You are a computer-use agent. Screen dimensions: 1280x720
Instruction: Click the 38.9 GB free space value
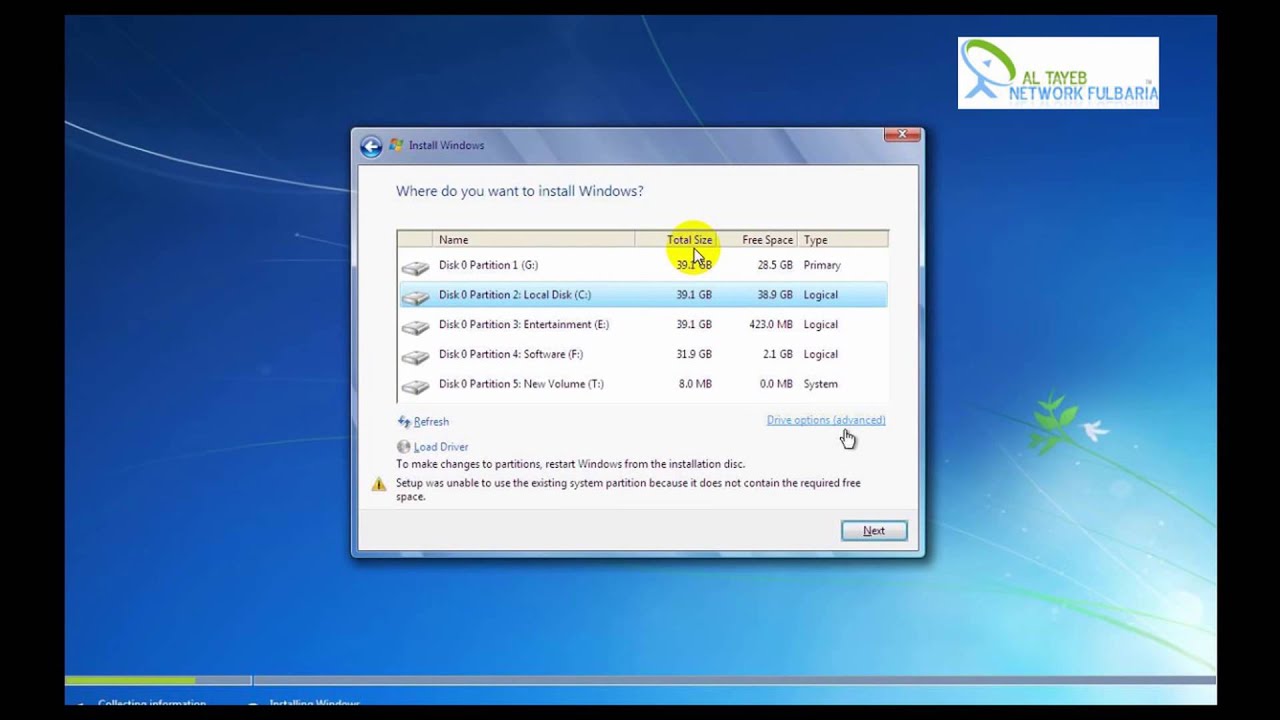[775, 295]
